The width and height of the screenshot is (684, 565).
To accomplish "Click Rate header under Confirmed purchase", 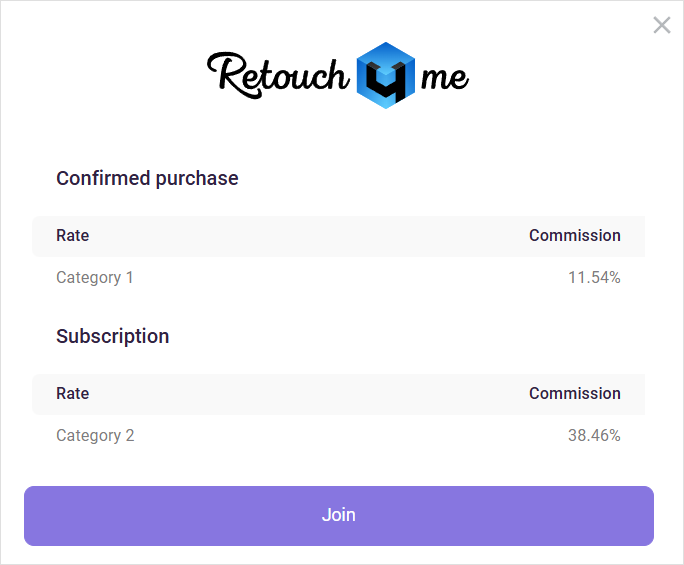I will (x=73, y=236).
